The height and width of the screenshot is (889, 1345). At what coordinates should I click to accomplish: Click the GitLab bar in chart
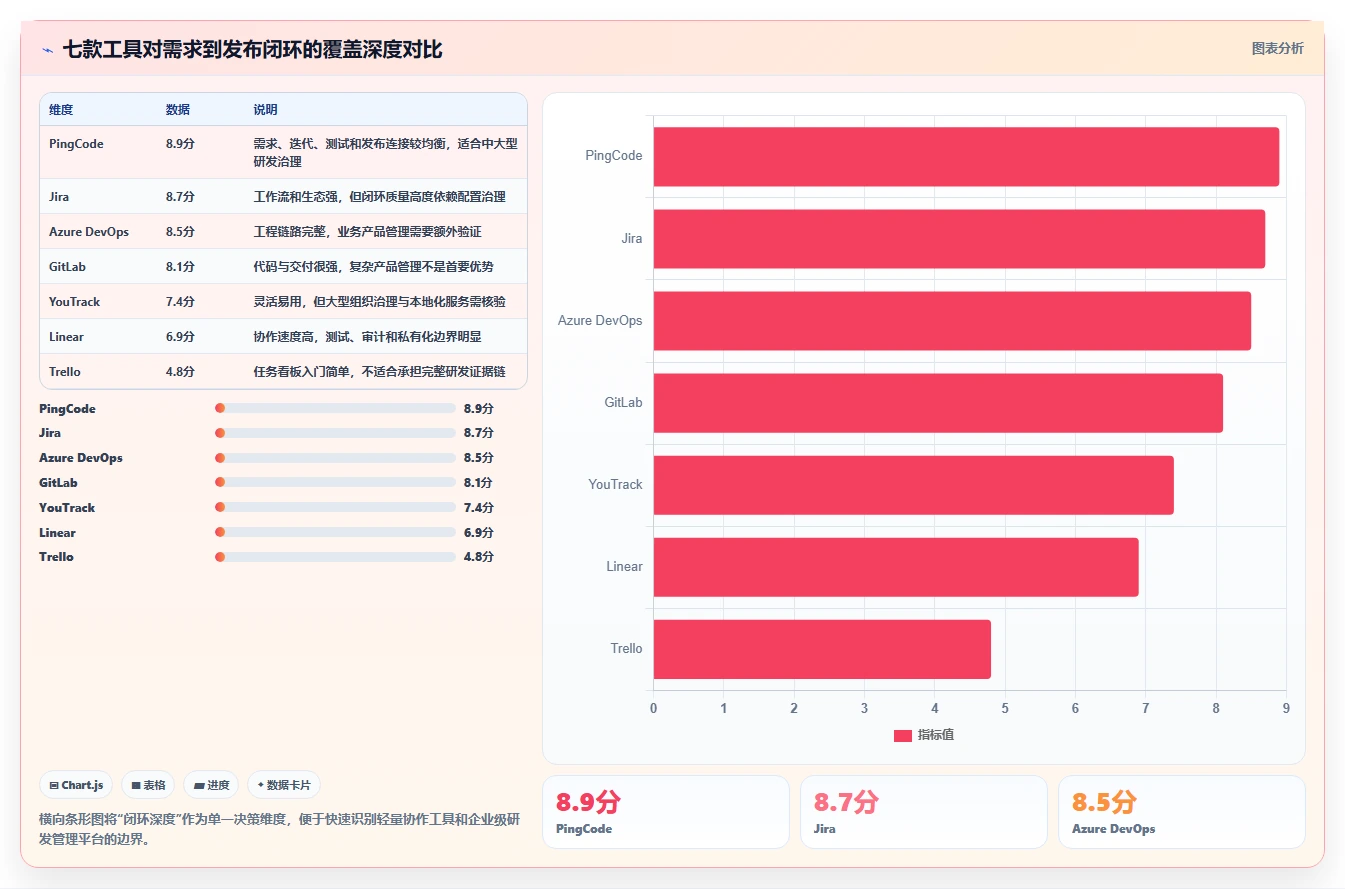[938, 402]
